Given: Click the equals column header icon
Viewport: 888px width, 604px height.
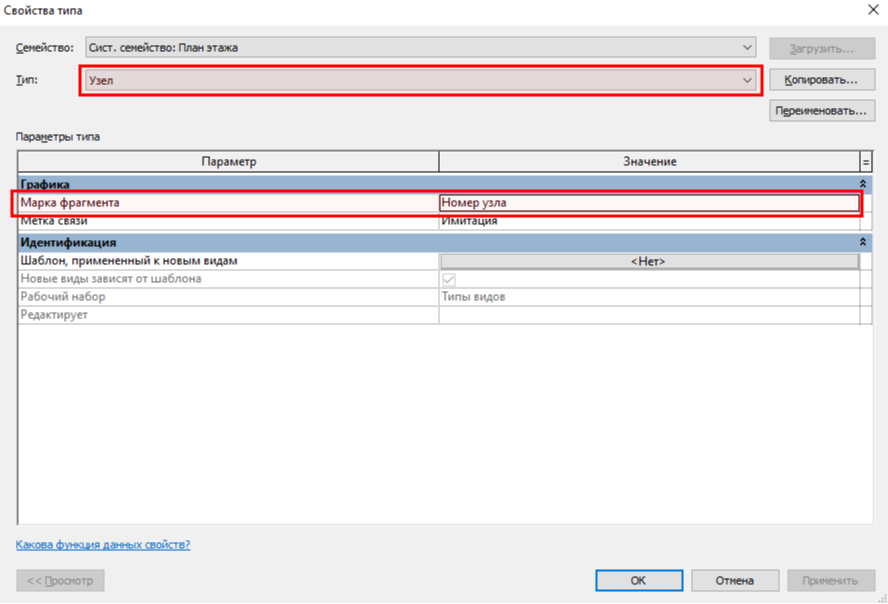Looking at the screenshot, I should 865,162.
